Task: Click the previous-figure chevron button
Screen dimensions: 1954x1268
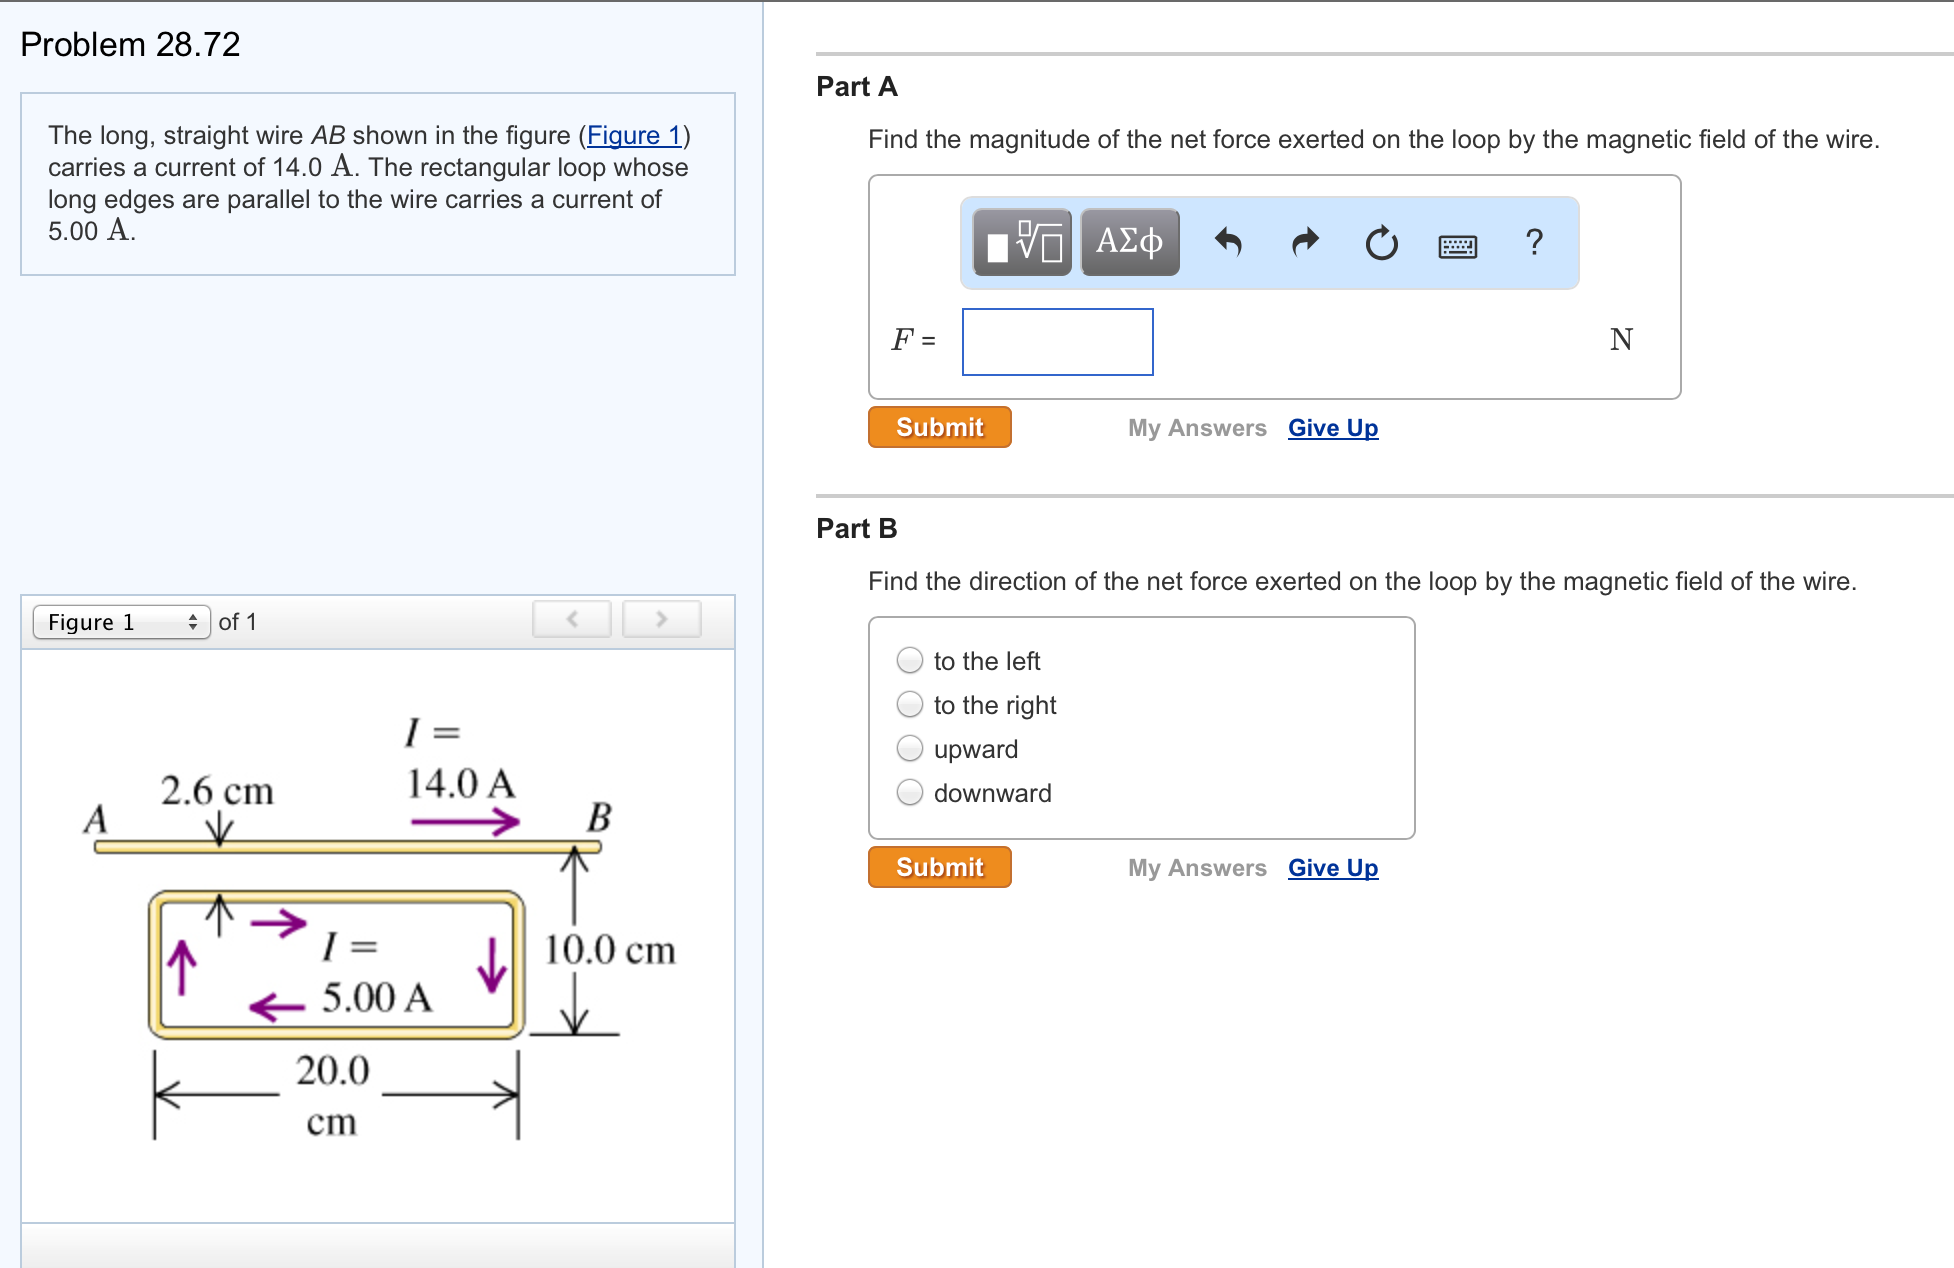Action: (x=571, y=619)
